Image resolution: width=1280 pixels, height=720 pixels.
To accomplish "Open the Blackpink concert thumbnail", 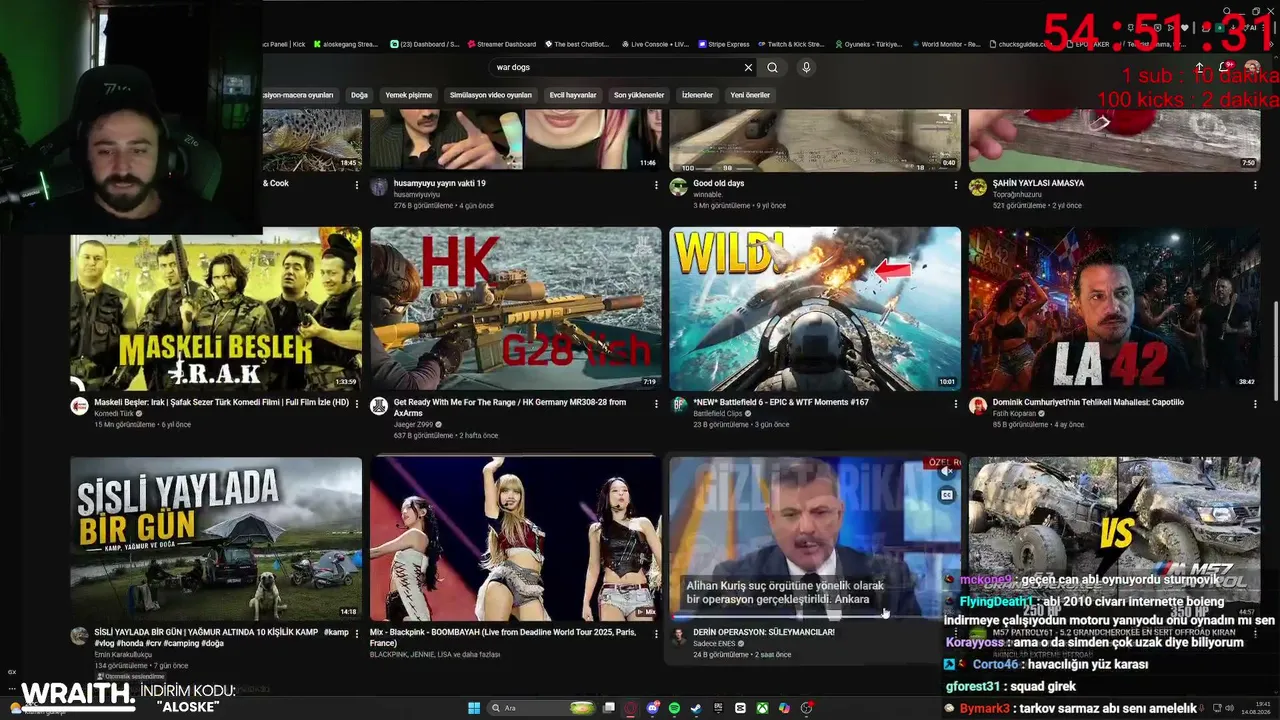I will coord(516,539).
